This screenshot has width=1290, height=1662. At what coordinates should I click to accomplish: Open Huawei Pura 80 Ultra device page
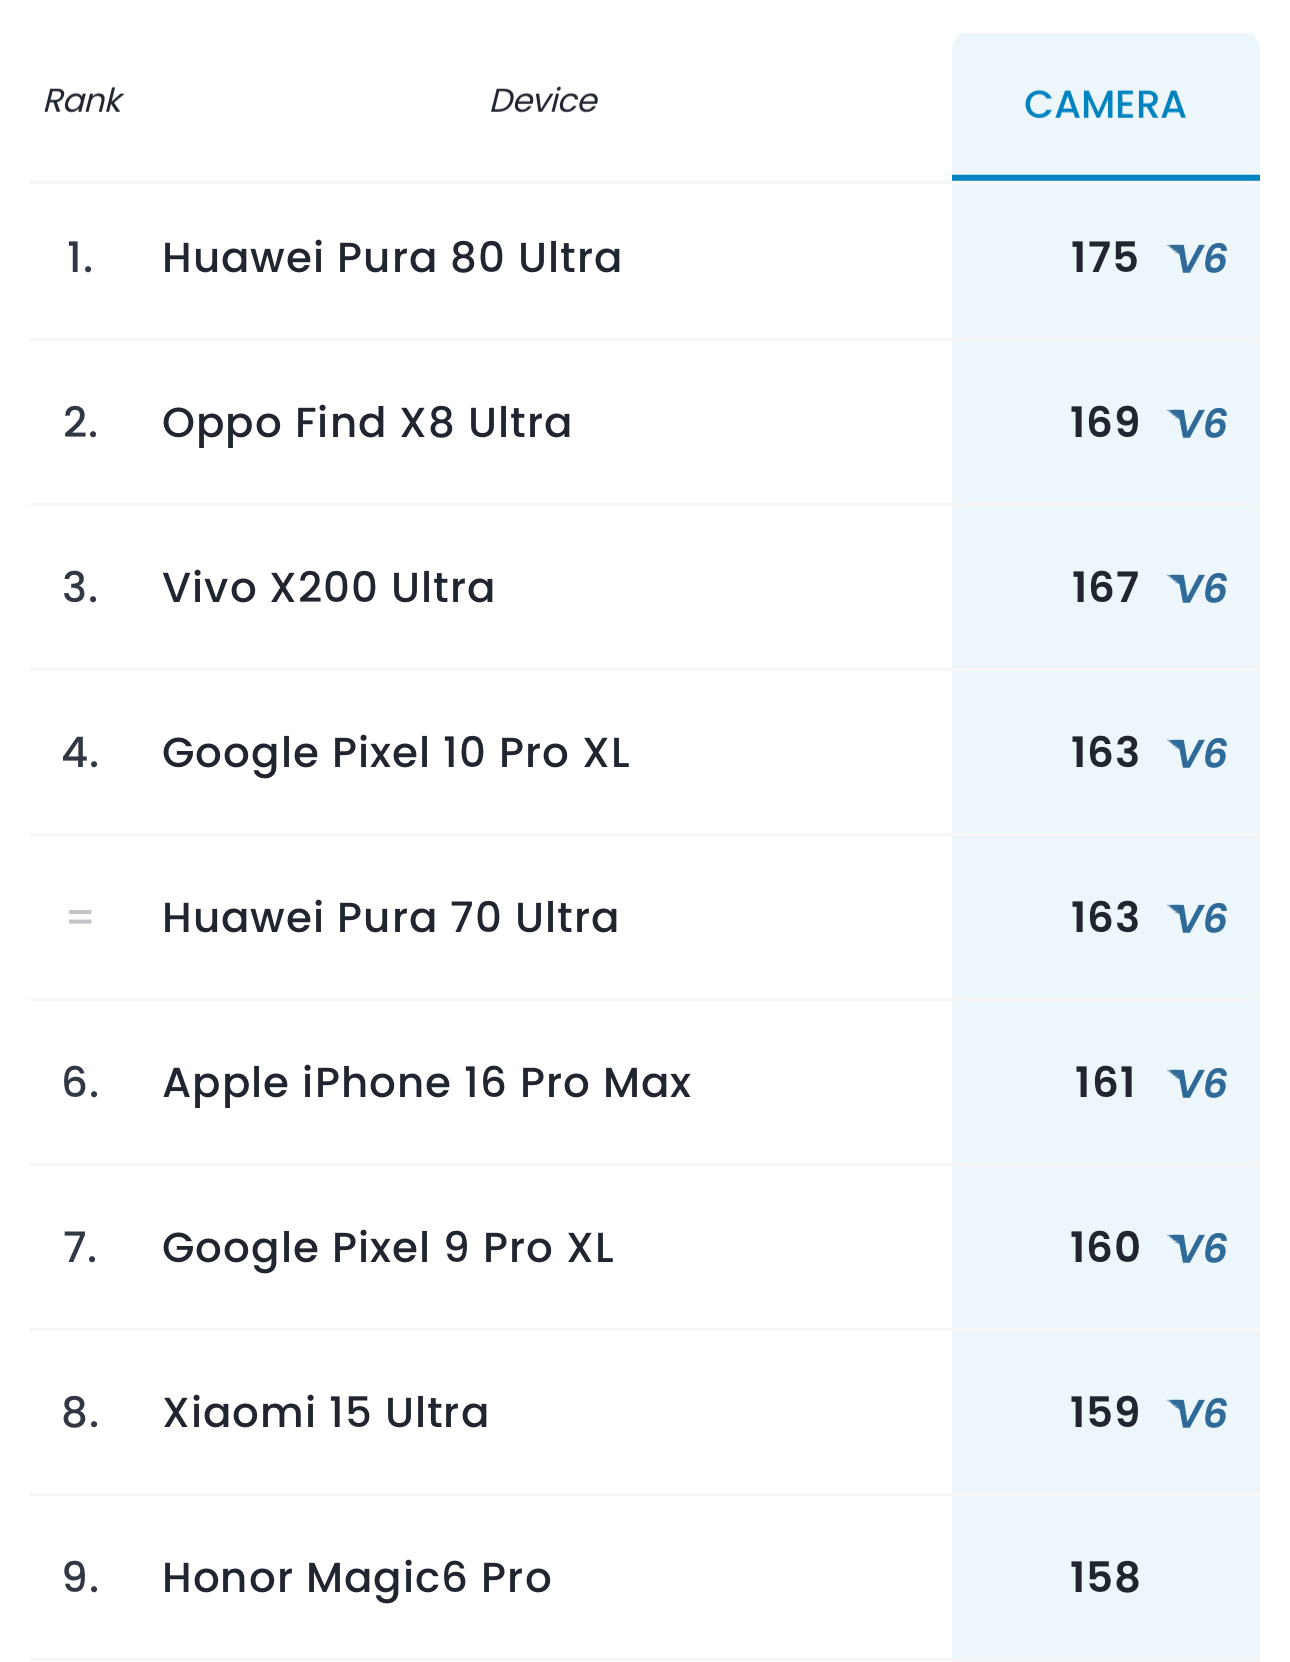tap(392, 258)
